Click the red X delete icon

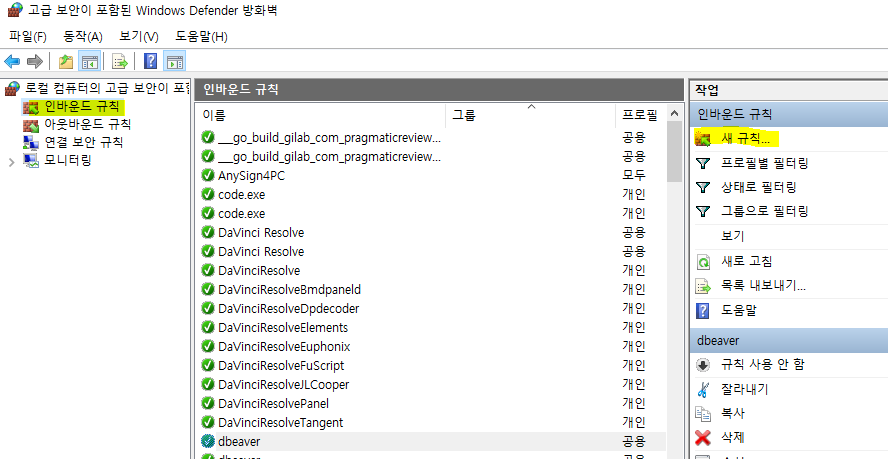pyautogui.click(x=703, y=437)
